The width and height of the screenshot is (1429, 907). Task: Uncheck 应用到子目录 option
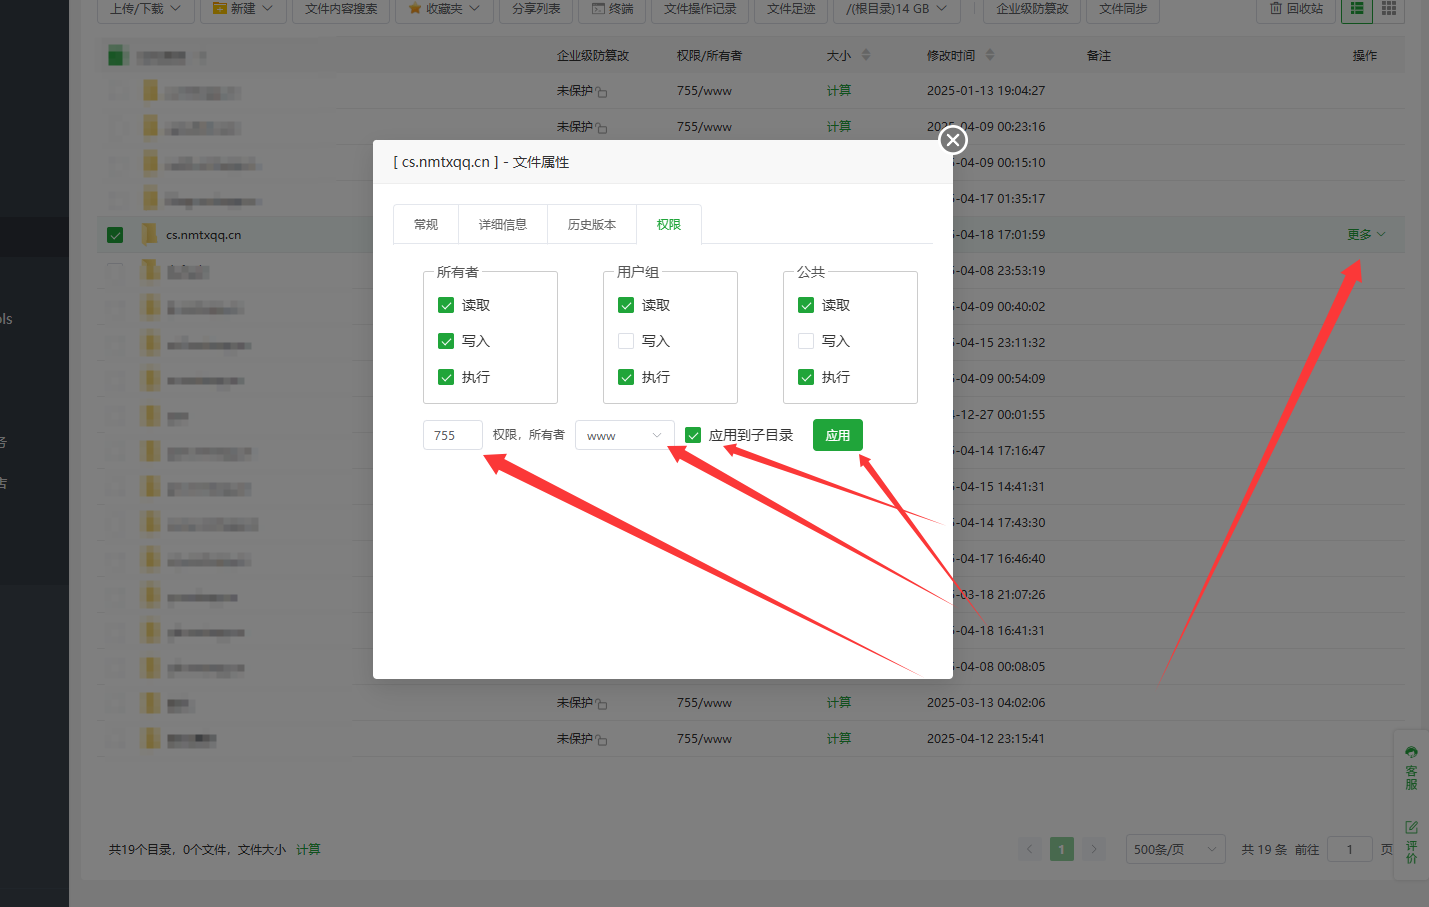693,435
